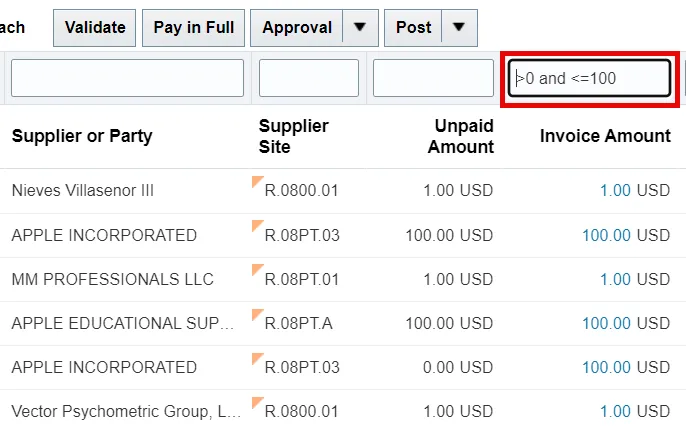Click the Unpaid Amount column header
The height and width of the screenshot is (434, 686).
[461, 136]
